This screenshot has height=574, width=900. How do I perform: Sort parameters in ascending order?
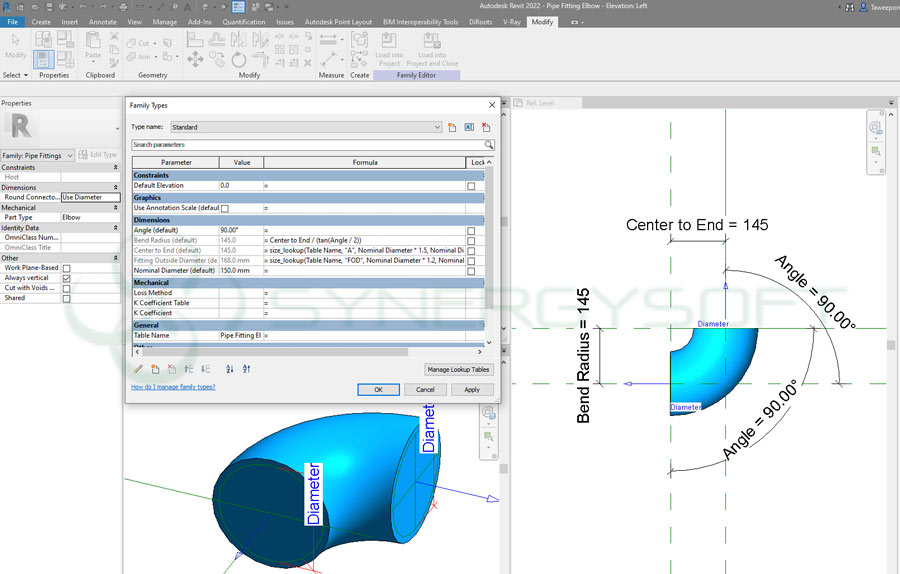pos(229,369)
